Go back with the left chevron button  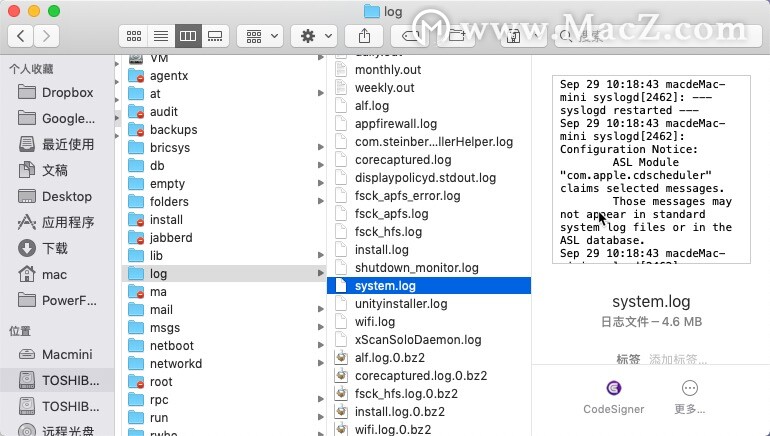click(x=21, y=36)
